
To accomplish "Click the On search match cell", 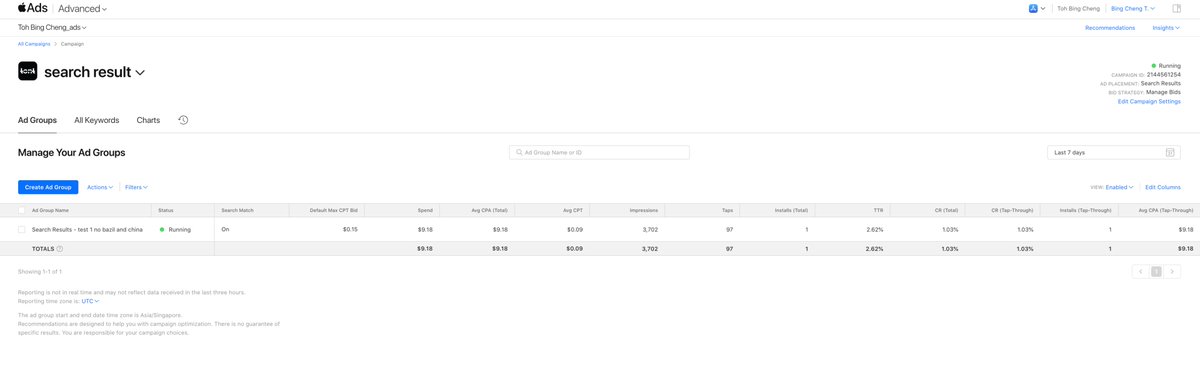I will coord(225,229).
